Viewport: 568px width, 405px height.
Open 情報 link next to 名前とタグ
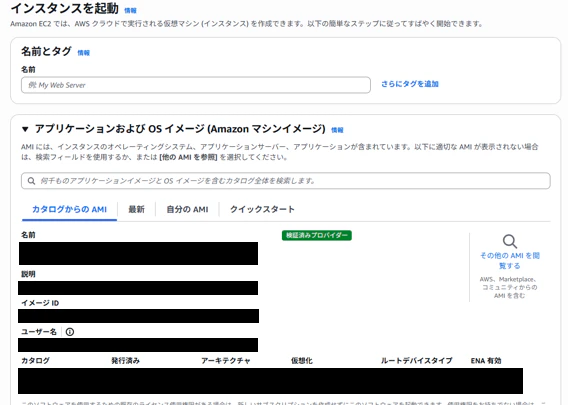coord(84,53)
